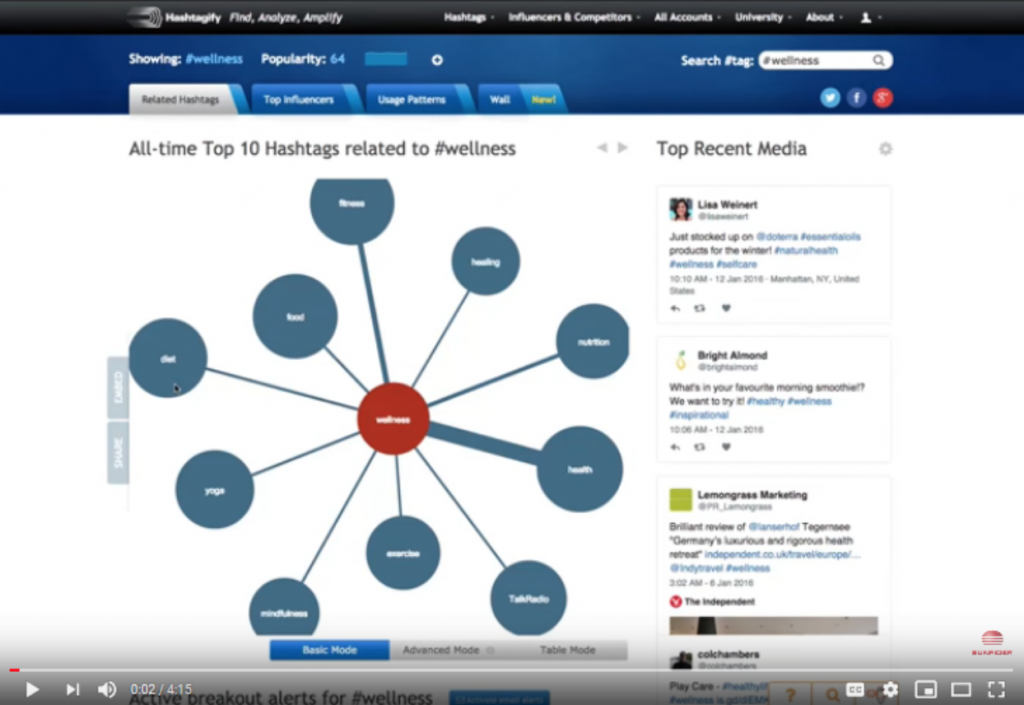
Task: Mute the video volume
Action: point(107,689)
